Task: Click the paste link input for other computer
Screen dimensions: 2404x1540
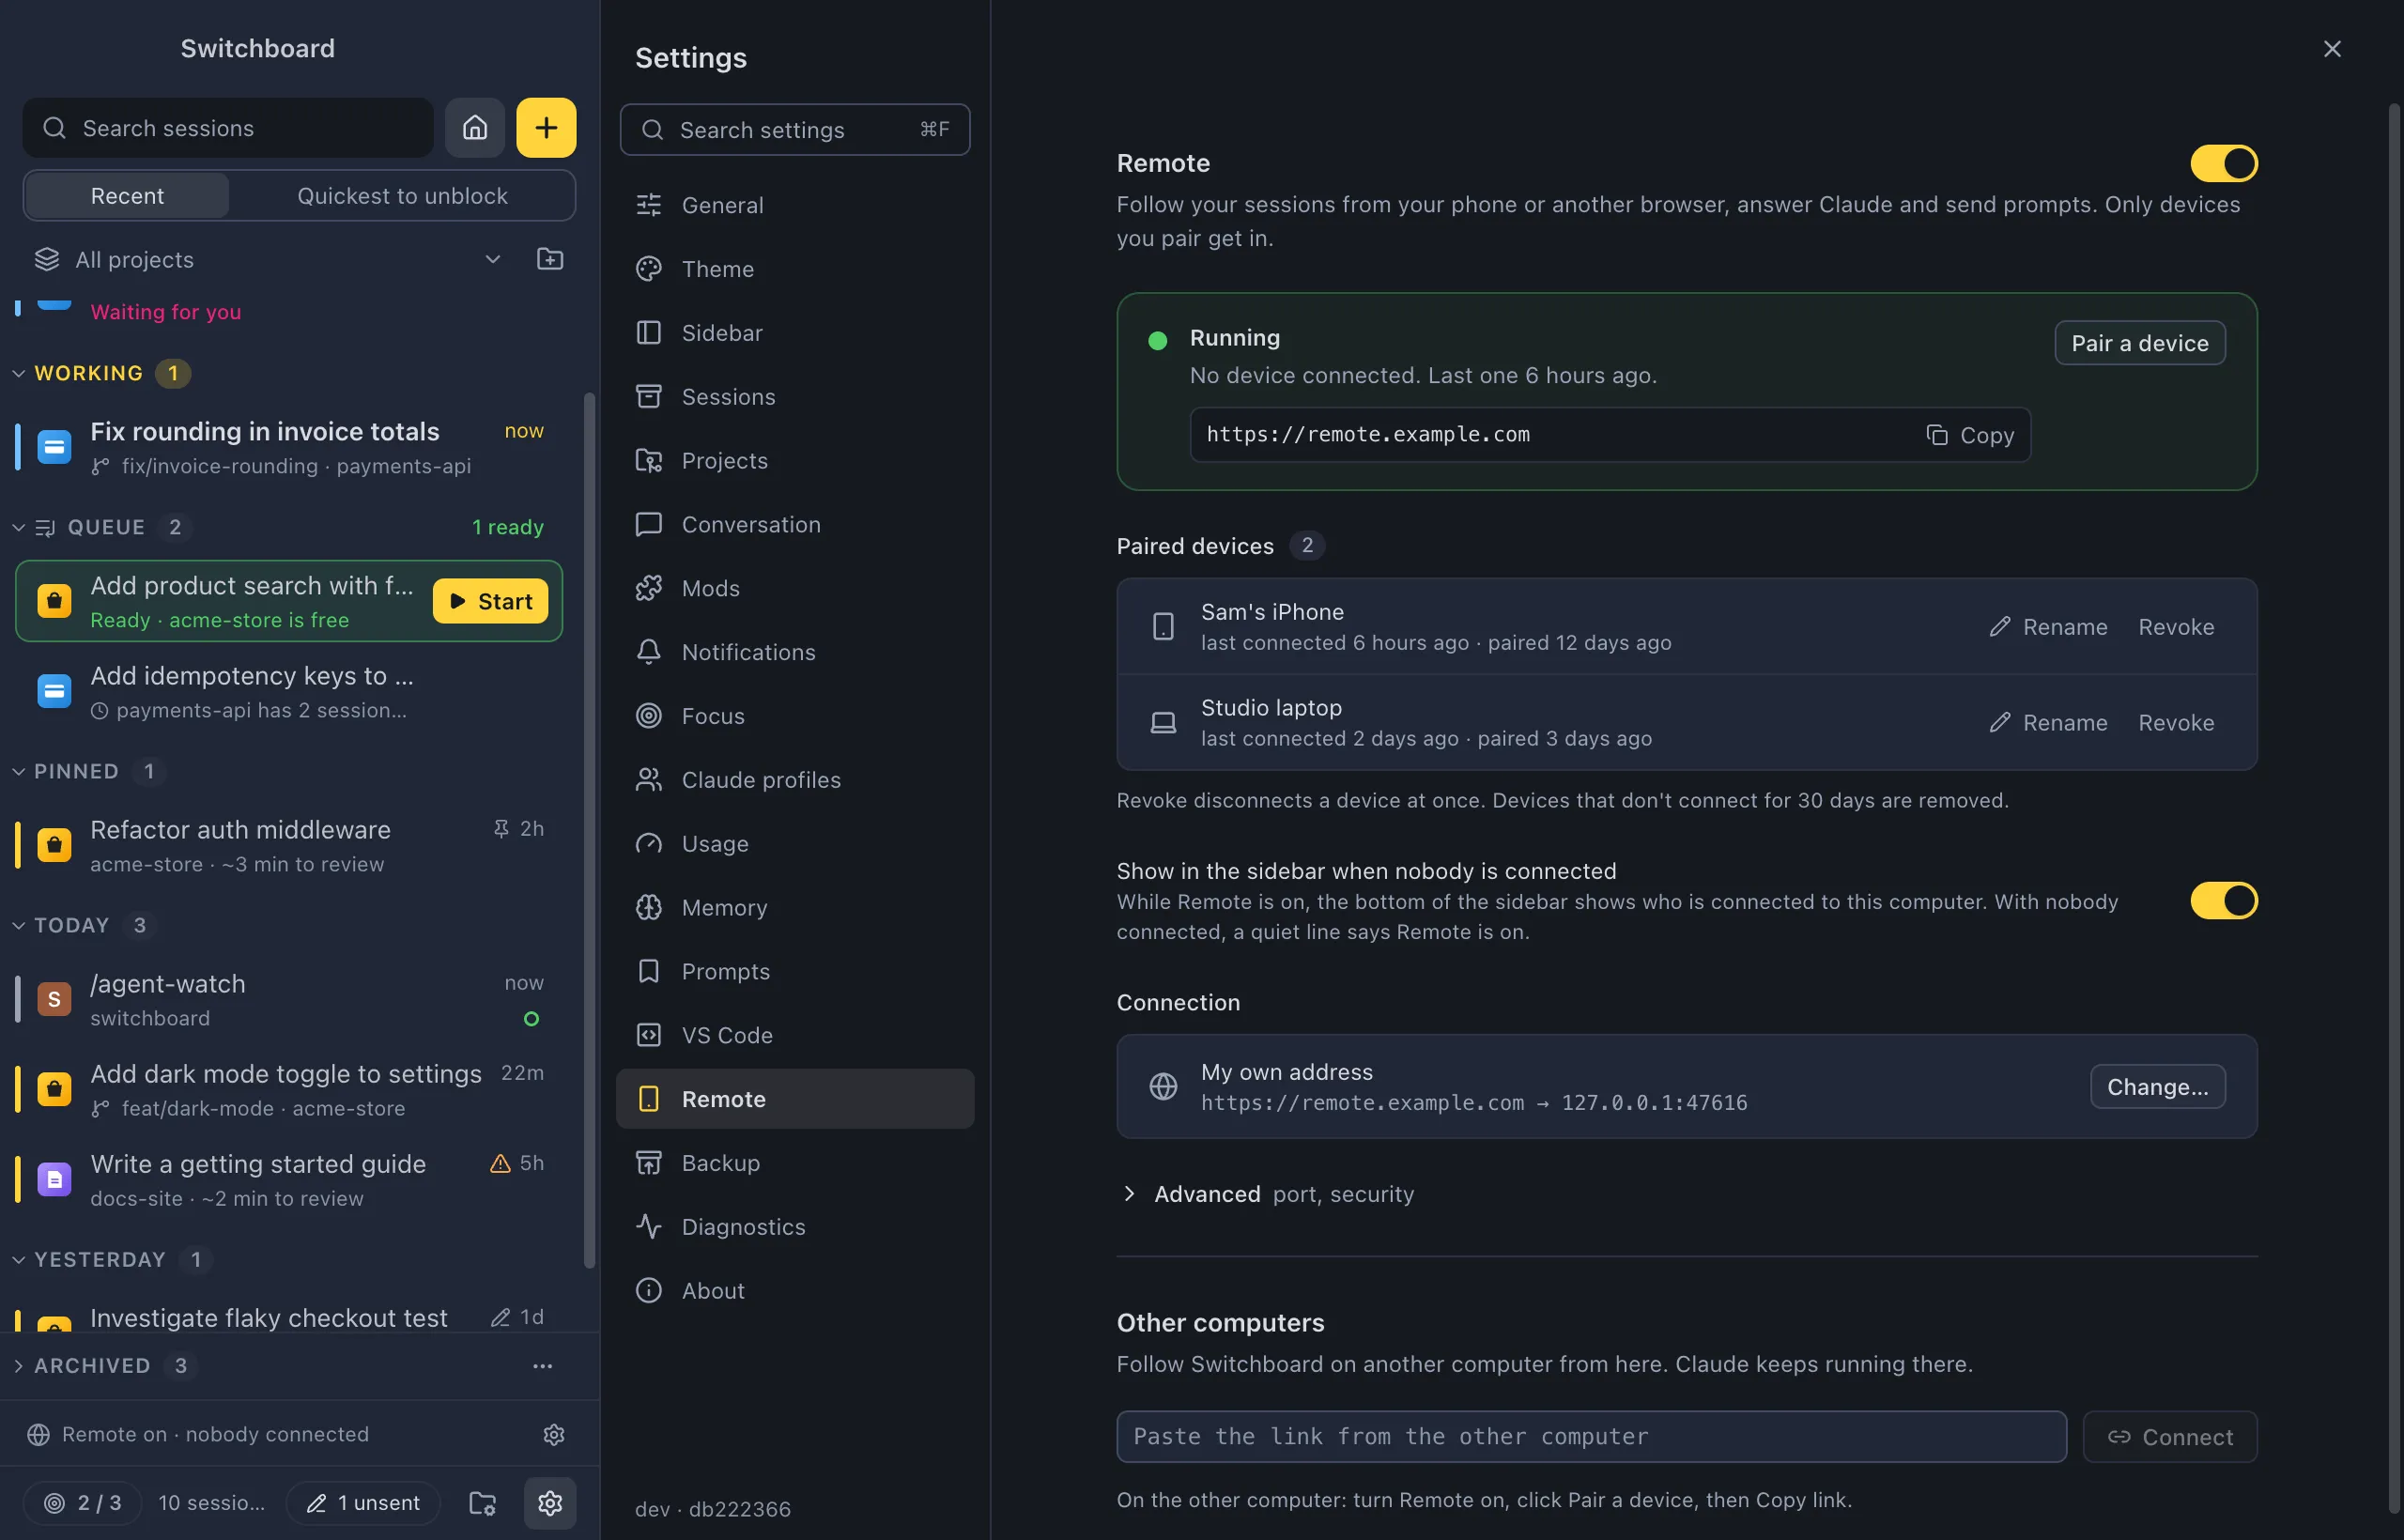Action: point(1591,1436)
